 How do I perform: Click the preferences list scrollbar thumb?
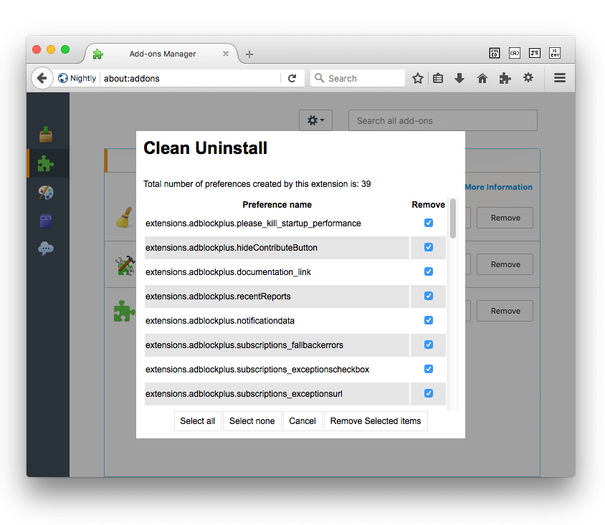click(x=453, y=218)
